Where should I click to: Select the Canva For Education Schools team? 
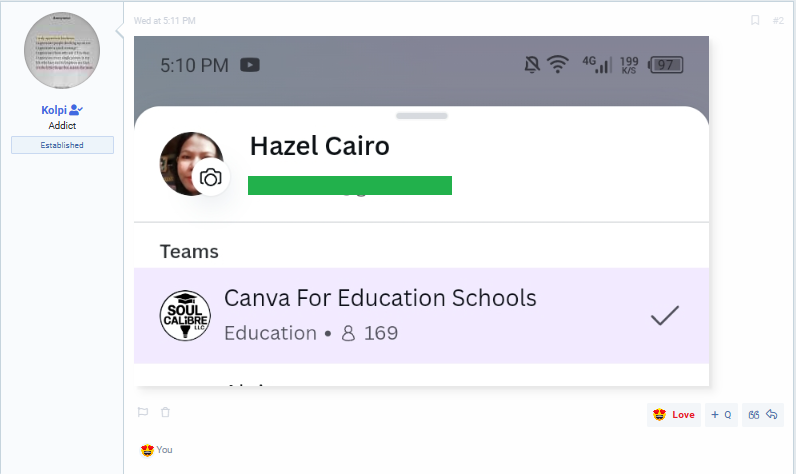[421, 316]
